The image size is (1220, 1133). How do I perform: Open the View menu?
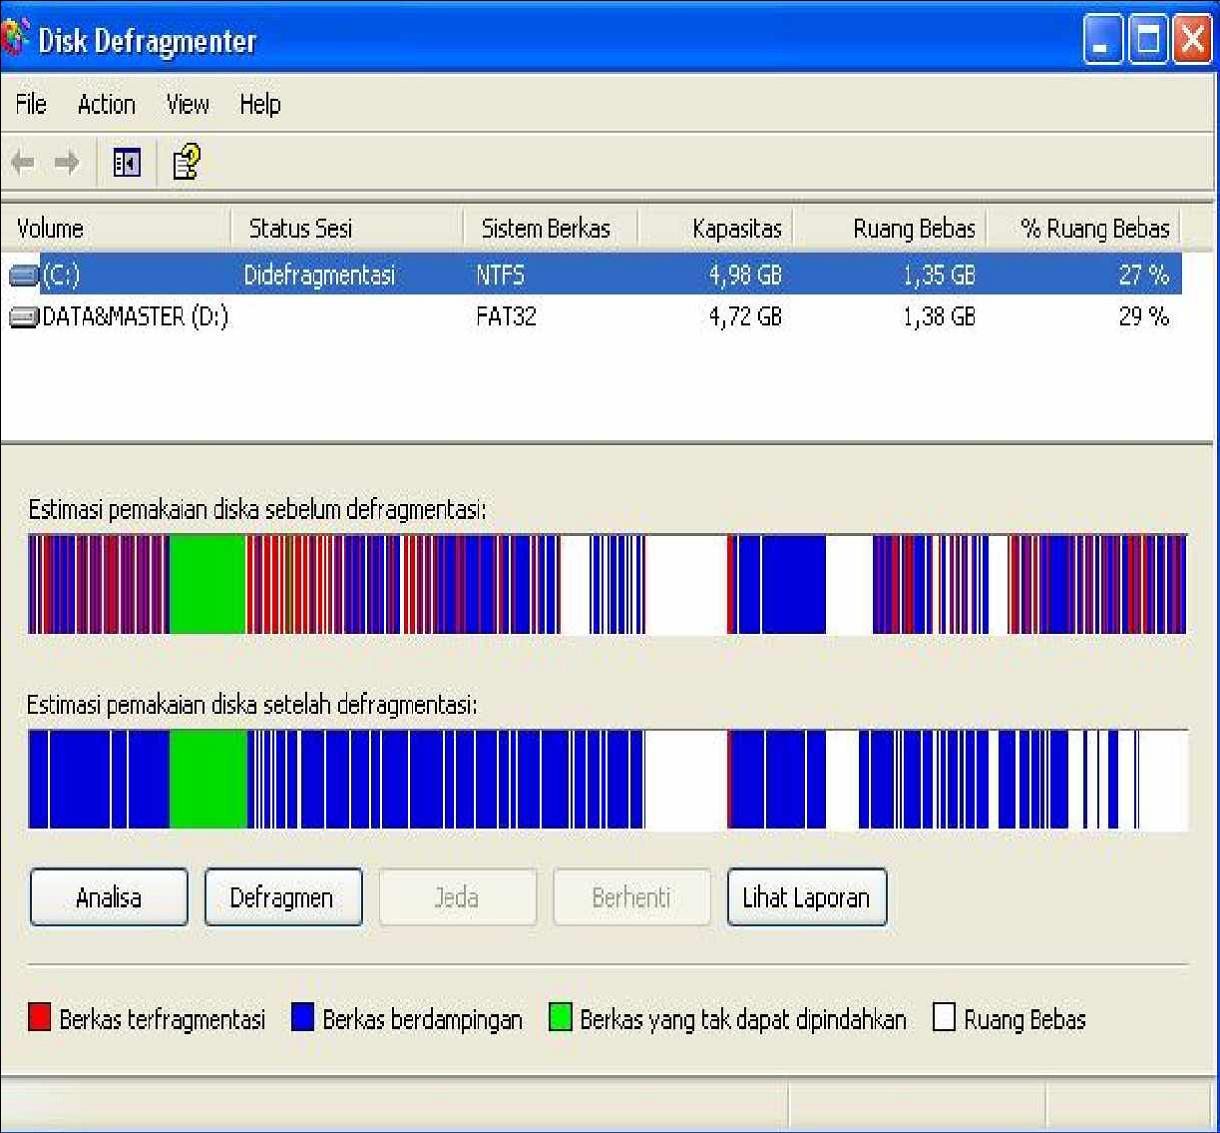pos(186,104)
